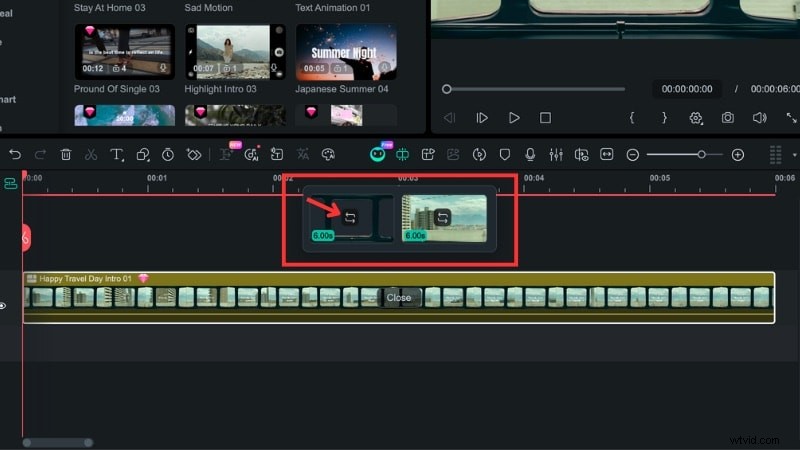The width and height of the screenshot is (800, 450).
Task: Redo the last timeline action
Action: (40, 154)
